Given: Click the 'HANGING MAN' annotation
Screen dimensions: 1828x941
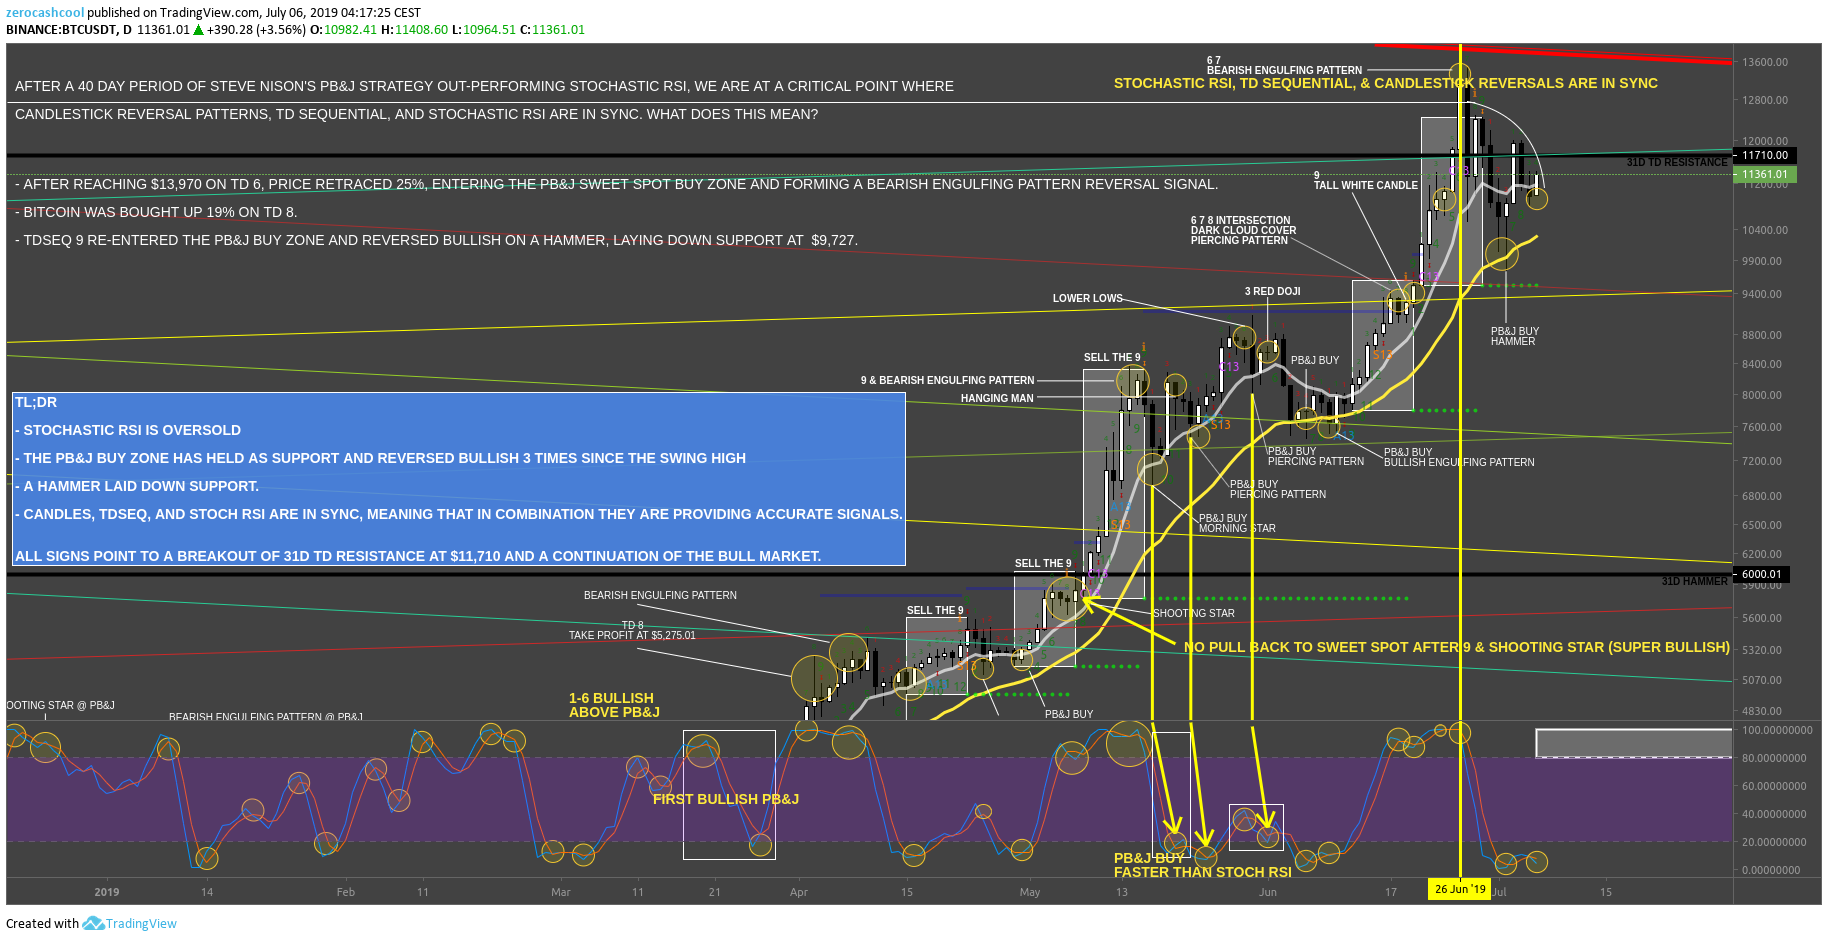Looking at the screenshot, I should tap(997, 398).
